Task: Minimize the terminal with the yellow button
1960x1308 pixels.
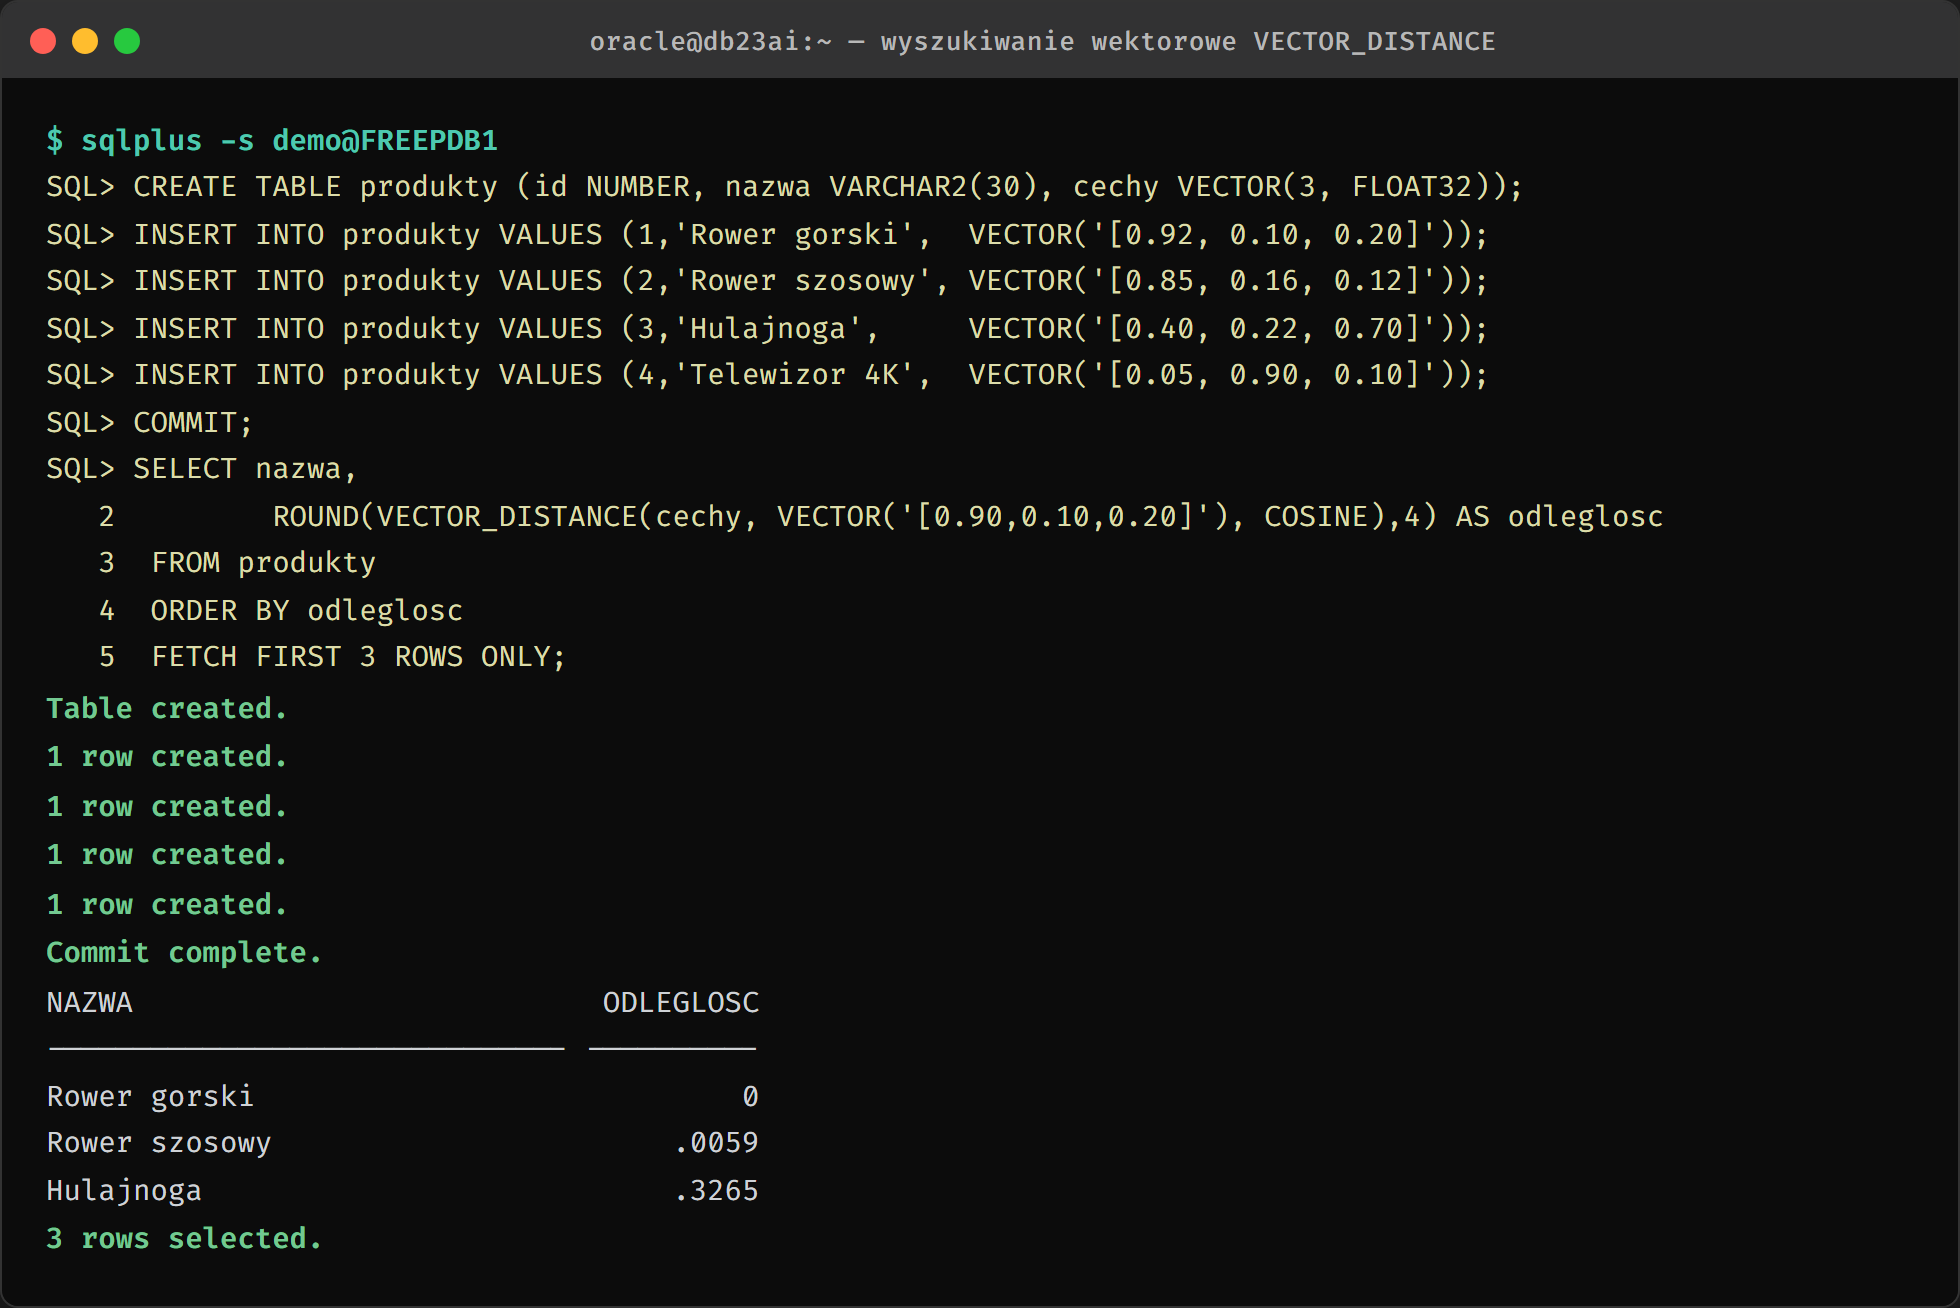Action: point(85,41)
